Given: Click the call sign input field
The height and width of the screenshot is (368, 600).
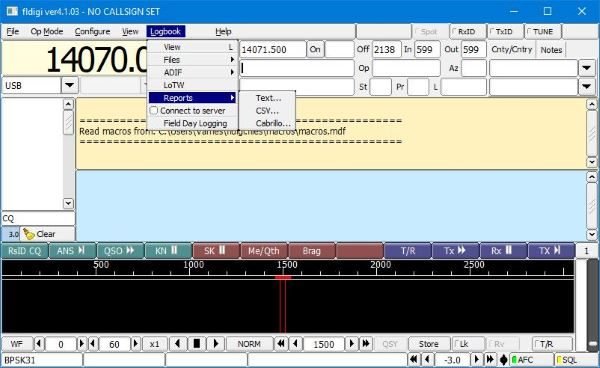Looking at the screenshot, I should point(297,68).
